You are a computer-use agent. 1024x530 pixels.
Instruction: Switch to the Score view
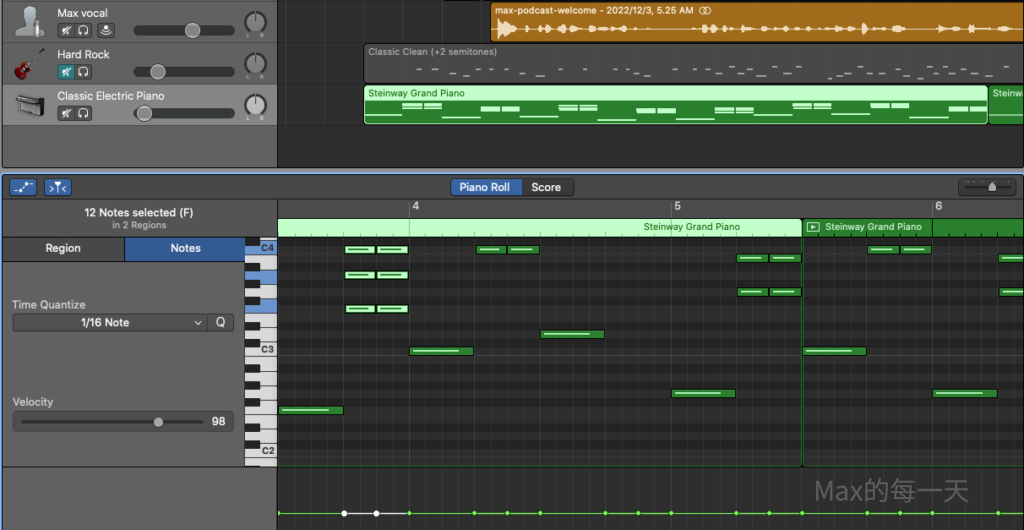click(x=546, y=187)
